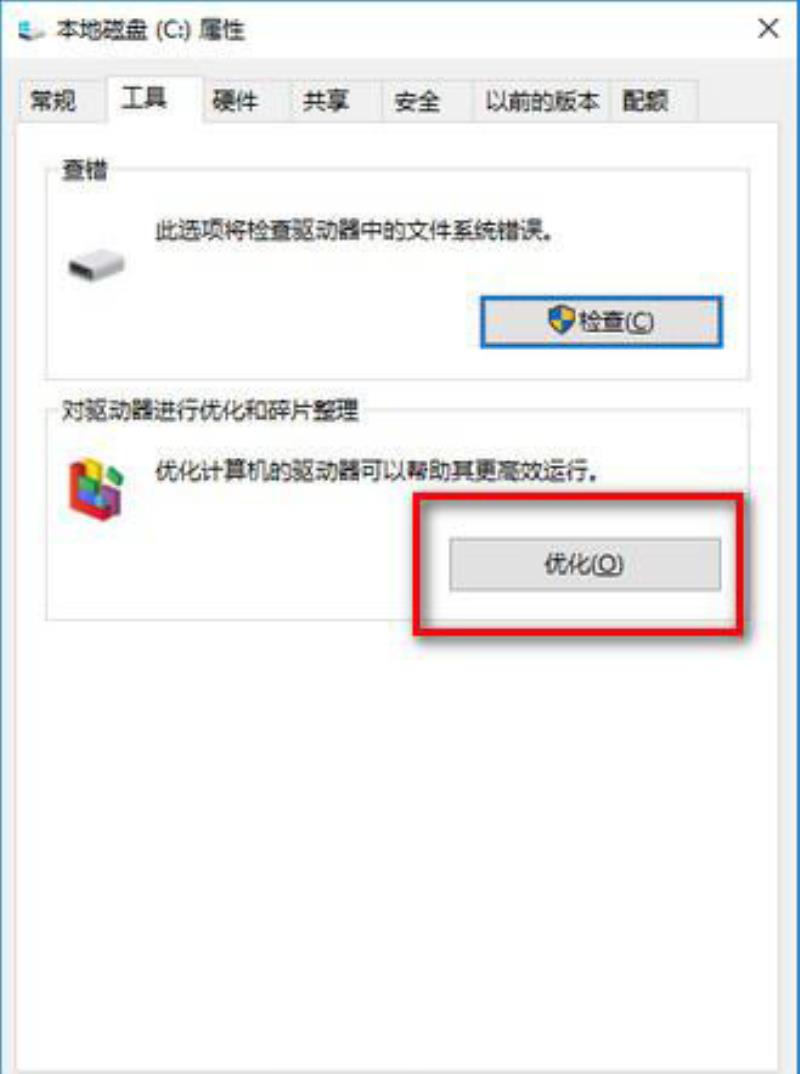Select the 配额 tab
This screenshot has height=1074, width=800.
646,101
